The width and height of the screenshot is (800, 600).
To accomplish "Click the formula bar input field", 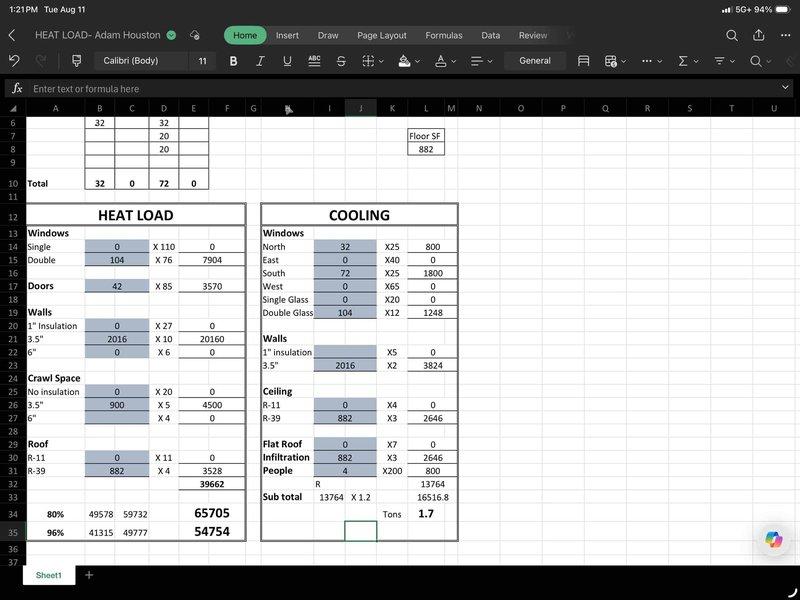I will pyautogui.click(x=403, y=89).
